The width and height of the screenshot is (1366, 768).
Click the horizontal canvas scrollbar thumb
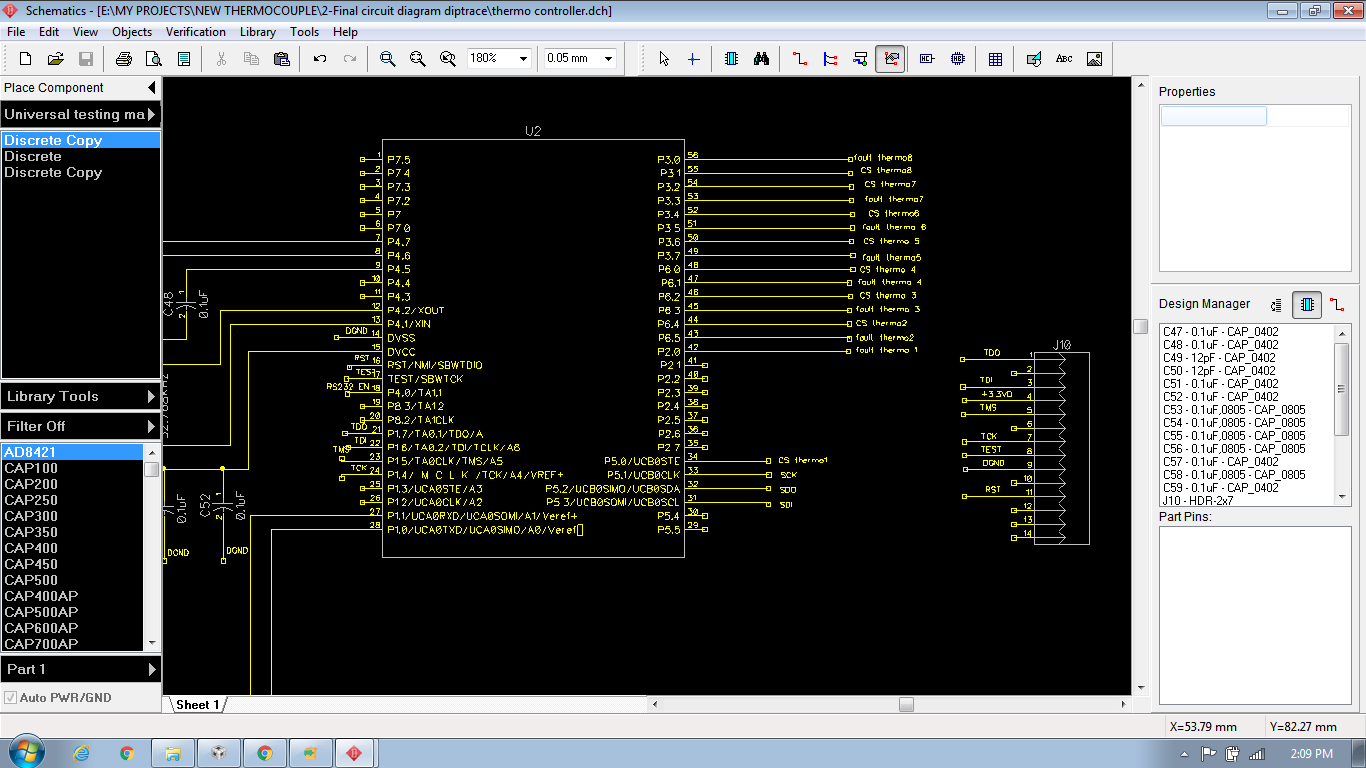click(906, 704)
